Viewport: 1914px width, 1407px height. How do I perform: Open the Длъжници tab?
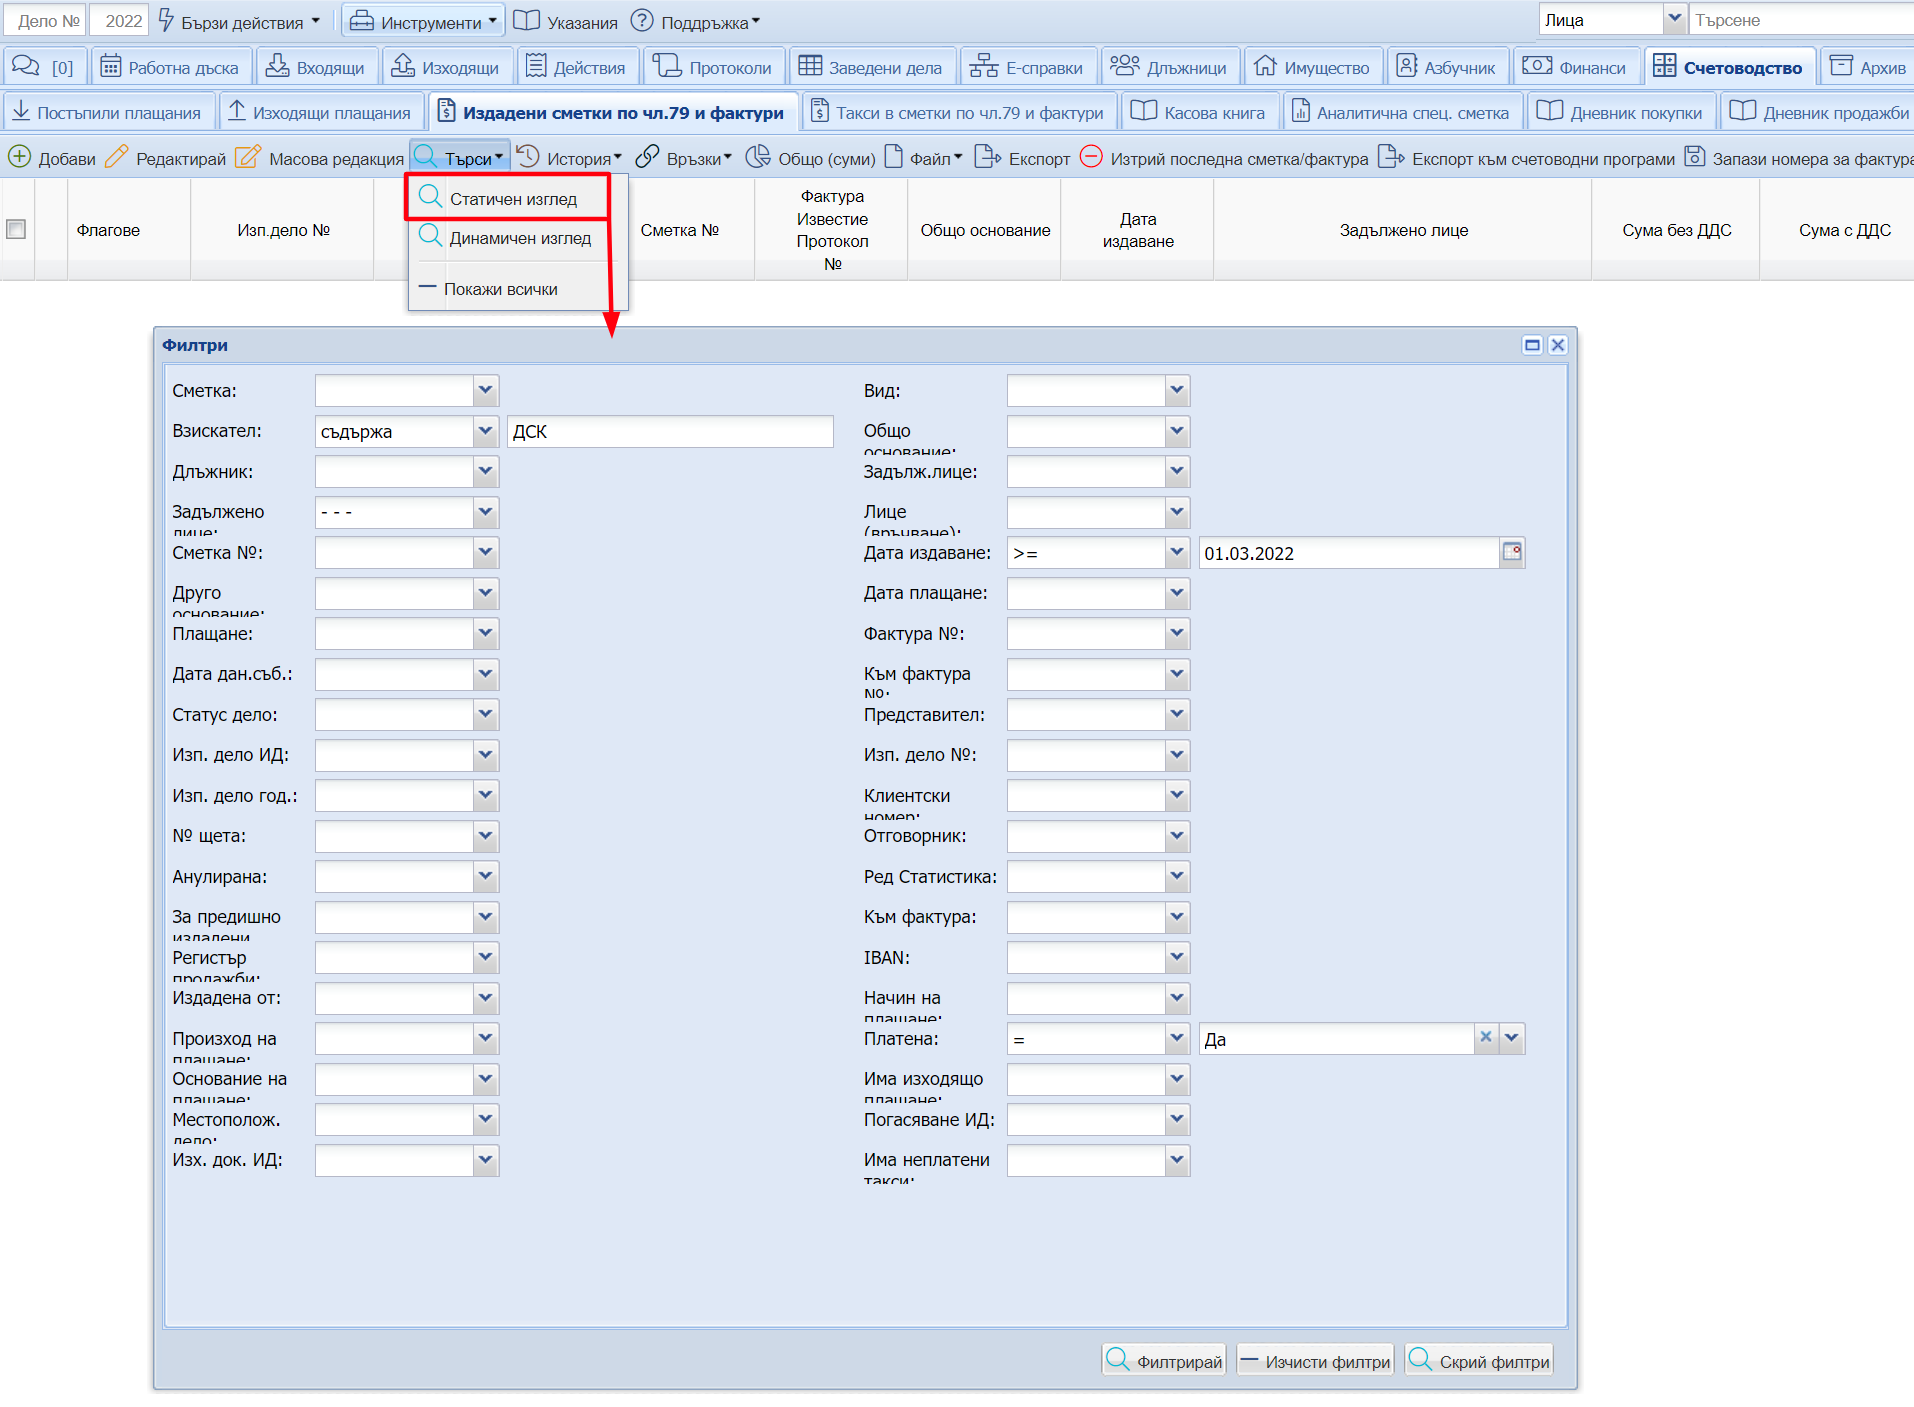point(1169,67)
